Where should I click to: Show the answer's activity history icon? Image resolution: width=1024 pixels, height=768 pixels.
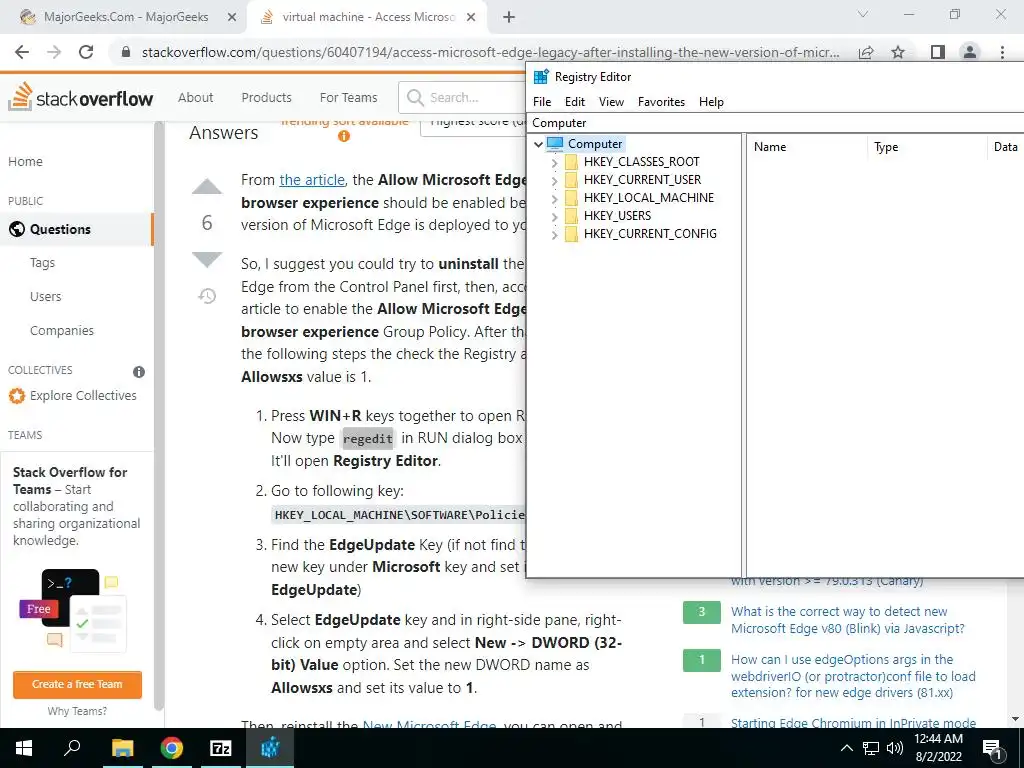pyautogui.click(x=207, y=296)
